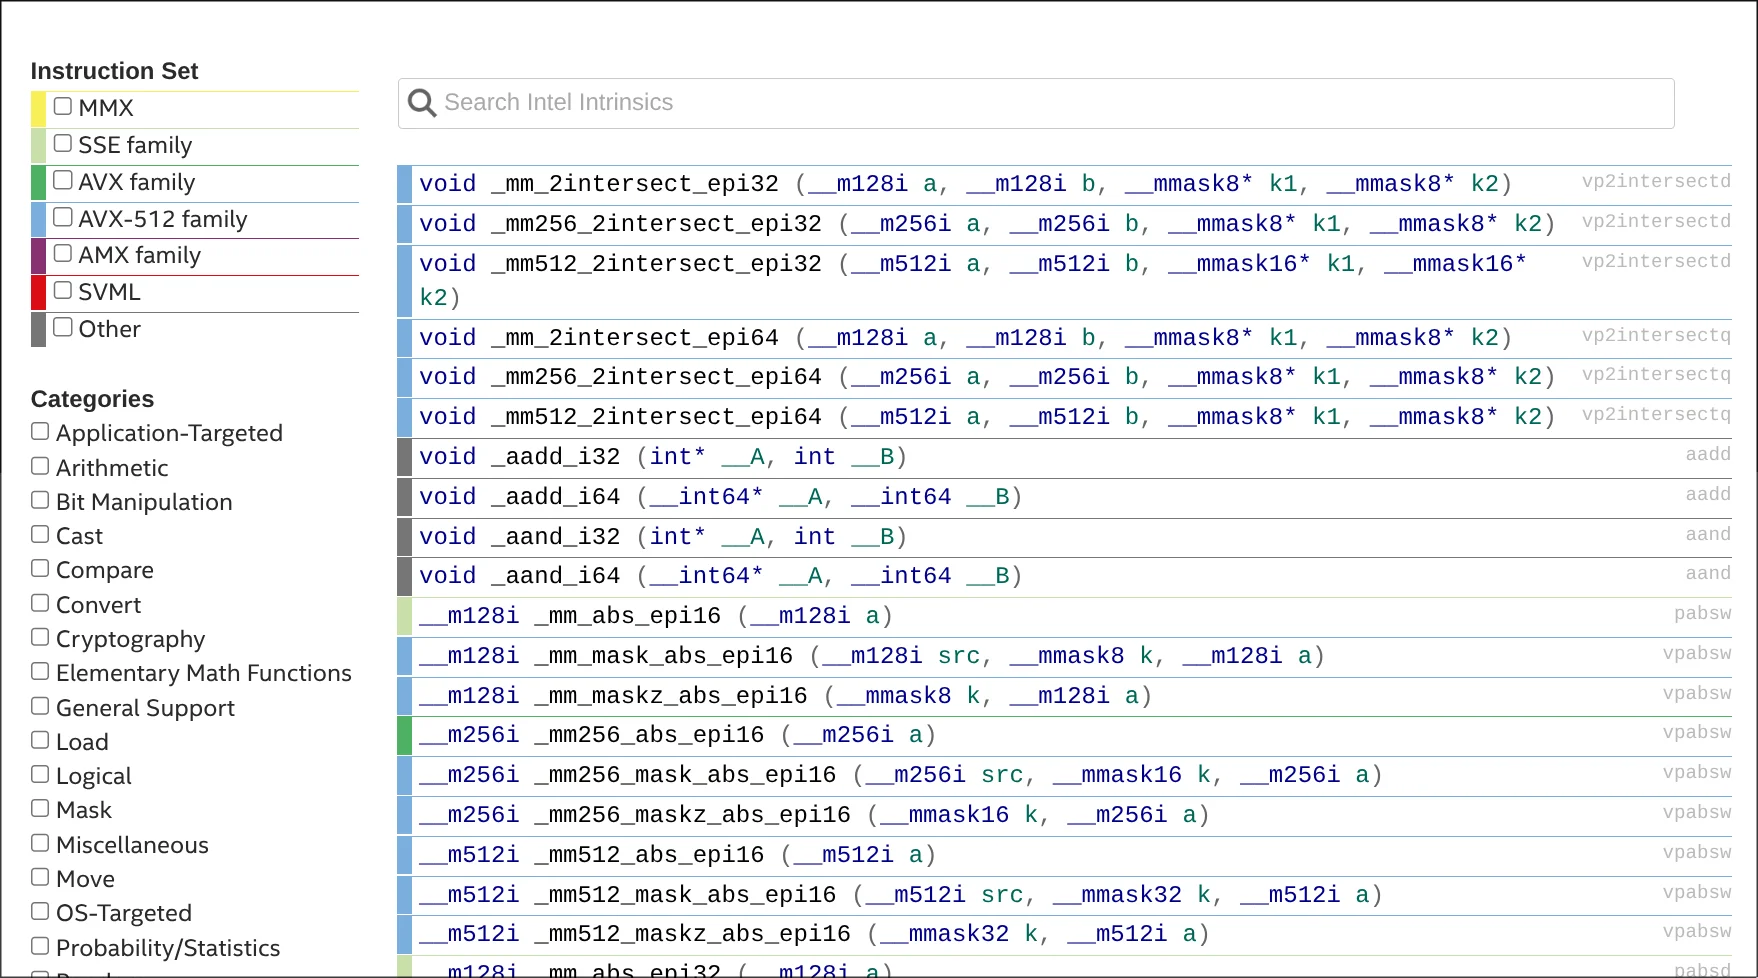Select the SVML checkbox
This screenshot has width=1758, height=978.
63,290
